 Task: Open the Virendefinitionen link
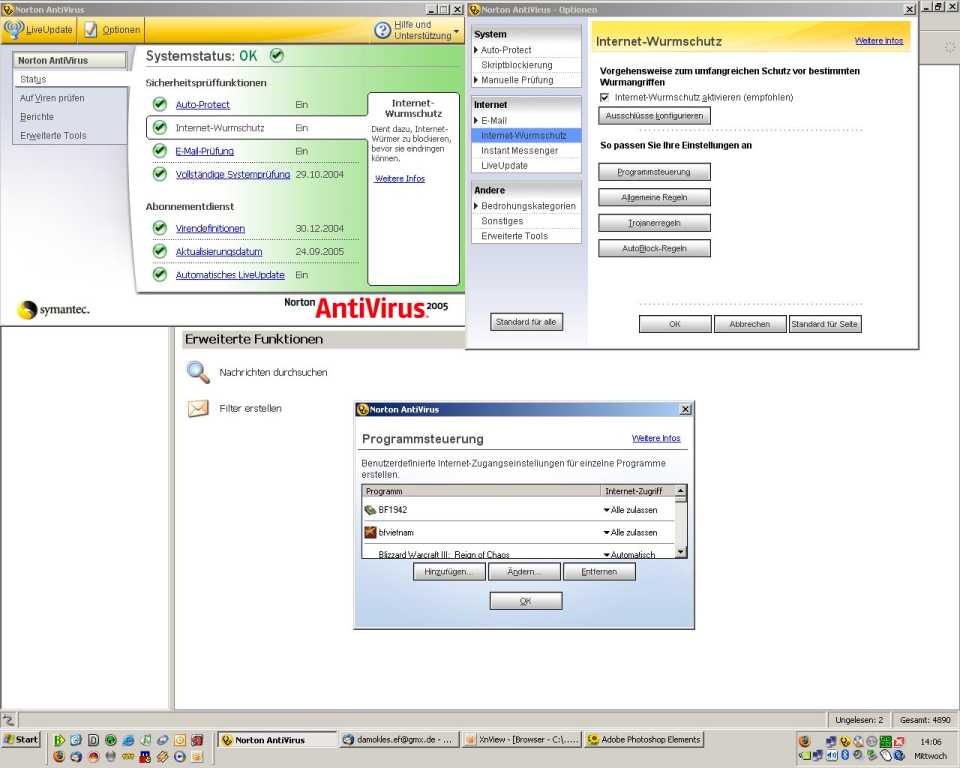(210, 228)
